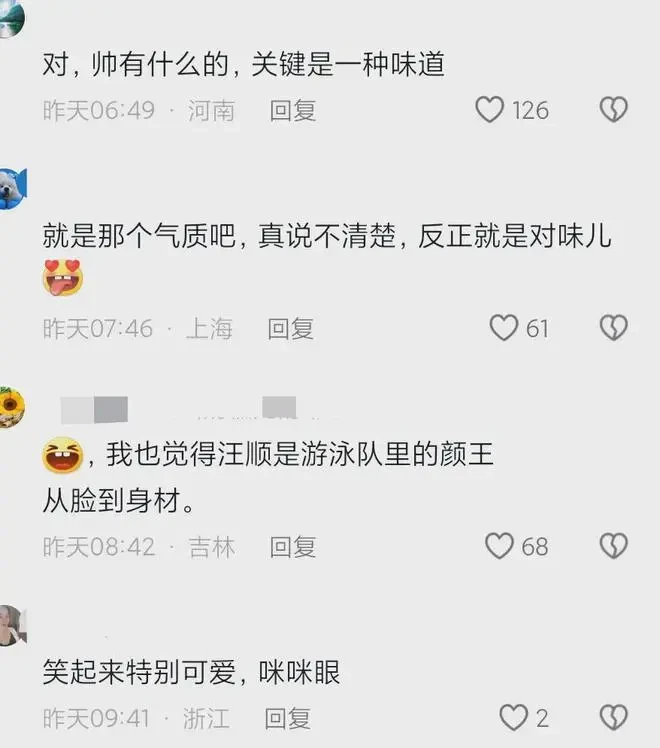Open the landscape avatar profile at top

11,18
